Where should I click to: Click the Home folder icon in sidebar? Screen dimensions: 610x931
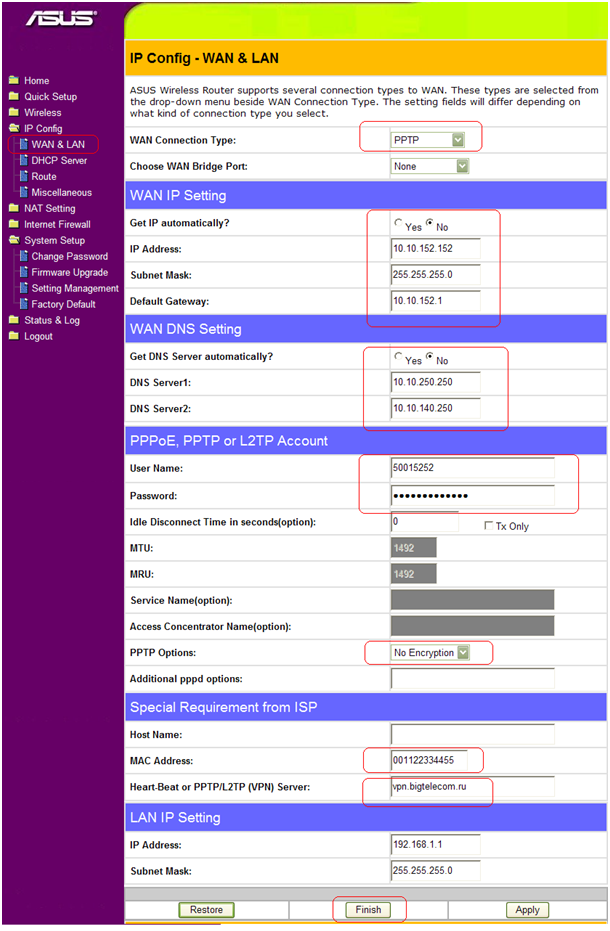pyautogui.click(x=14, y=80)
